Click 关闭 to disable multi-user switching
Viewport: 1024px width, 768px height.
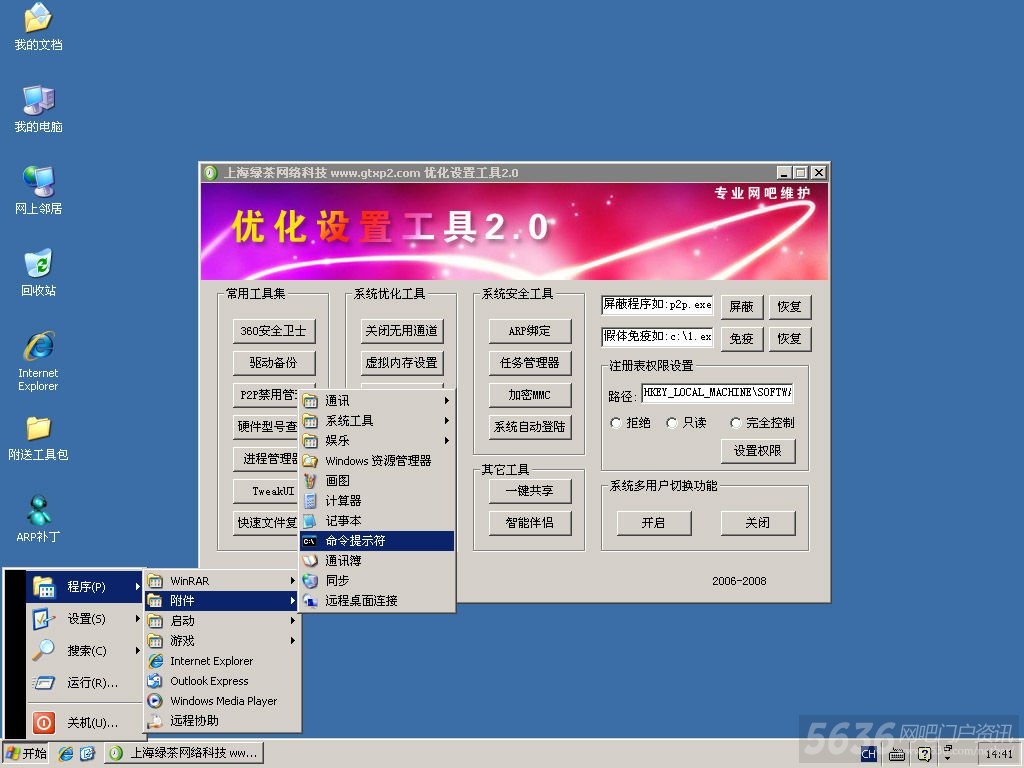[758, 522]
